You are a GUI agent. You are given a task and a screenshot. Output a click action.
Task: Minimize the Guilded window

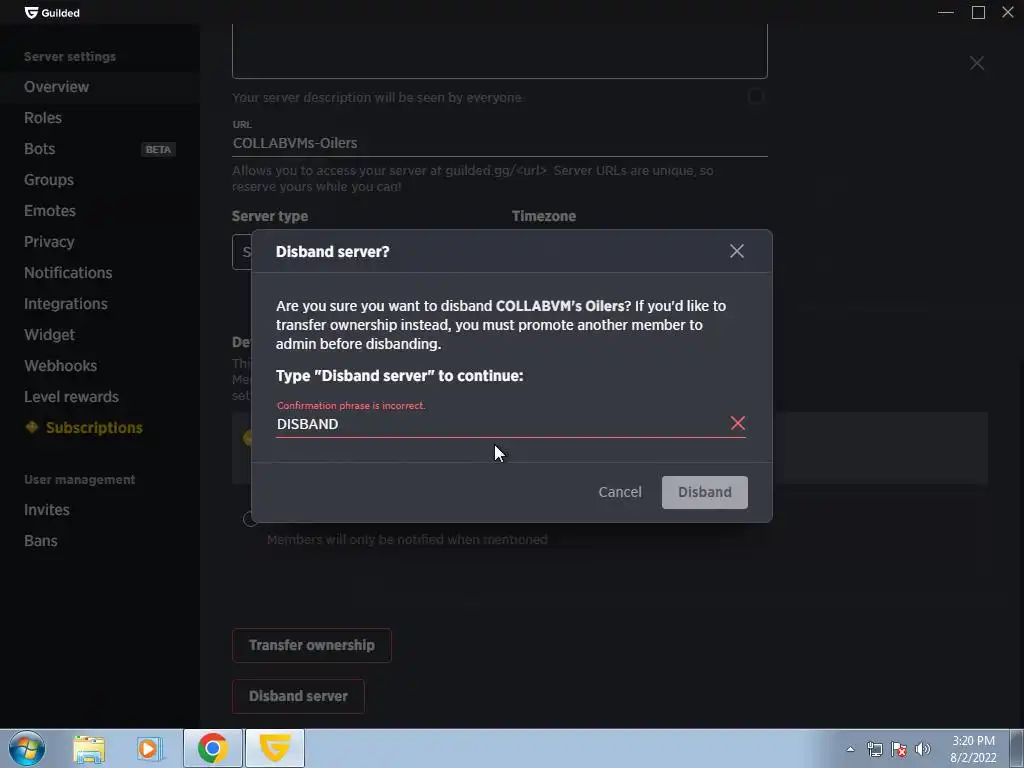[946, 12]
